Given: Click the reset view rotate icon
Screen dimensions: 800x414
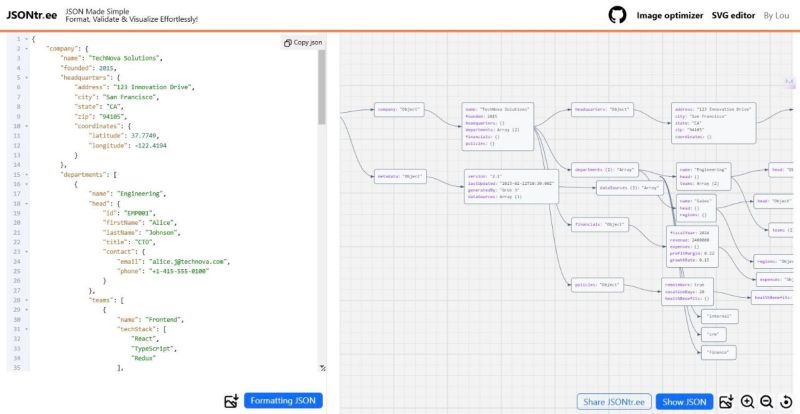Looking at the screenshot, I should [786, 402].
